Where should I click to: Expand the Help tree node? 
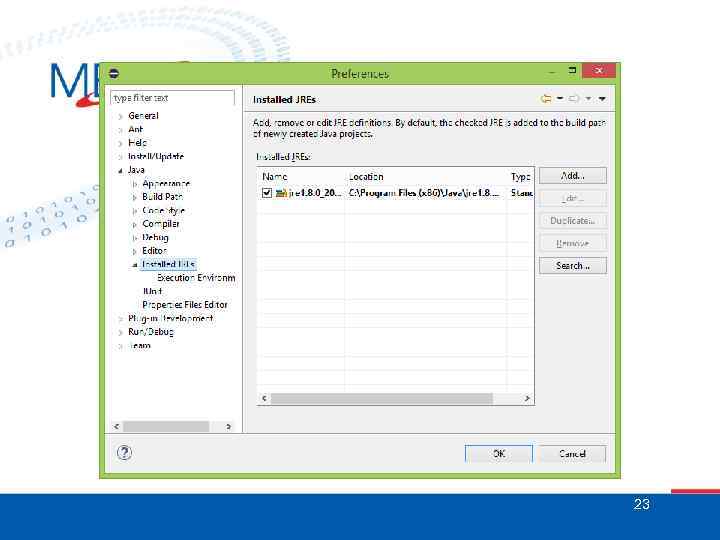pos(120,143)
